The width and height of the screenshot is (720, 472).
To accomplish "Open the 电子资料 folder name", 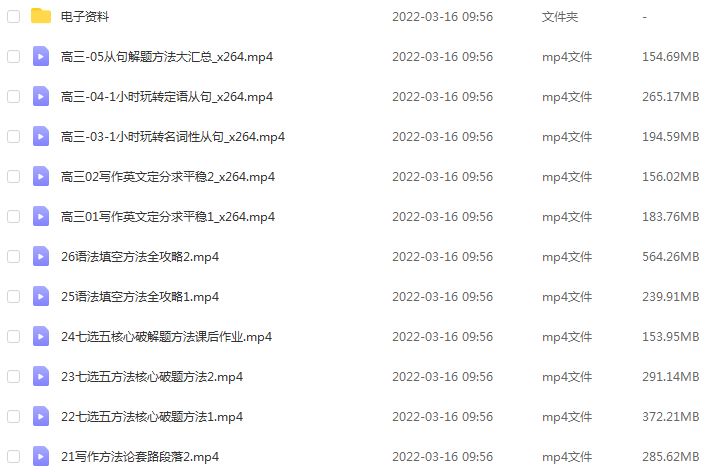I will click(85, 17).
